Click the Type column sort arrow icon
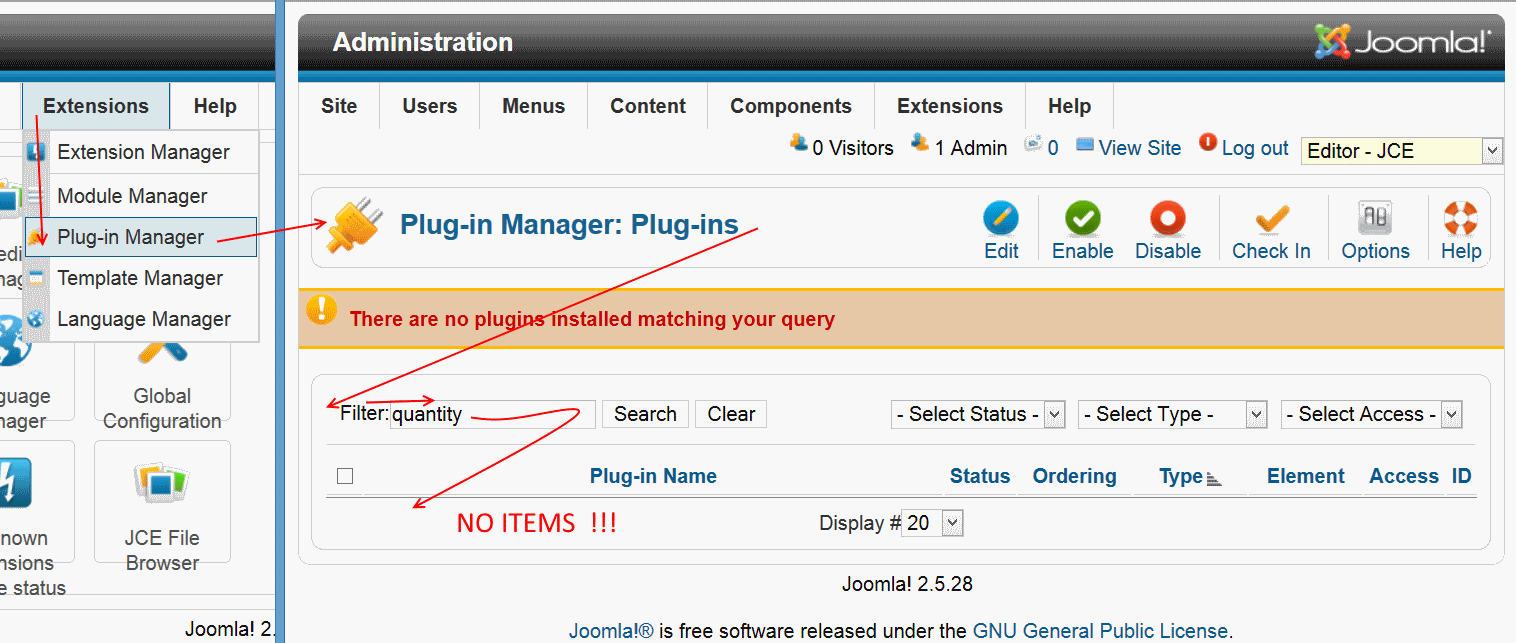 [1214, 479]
